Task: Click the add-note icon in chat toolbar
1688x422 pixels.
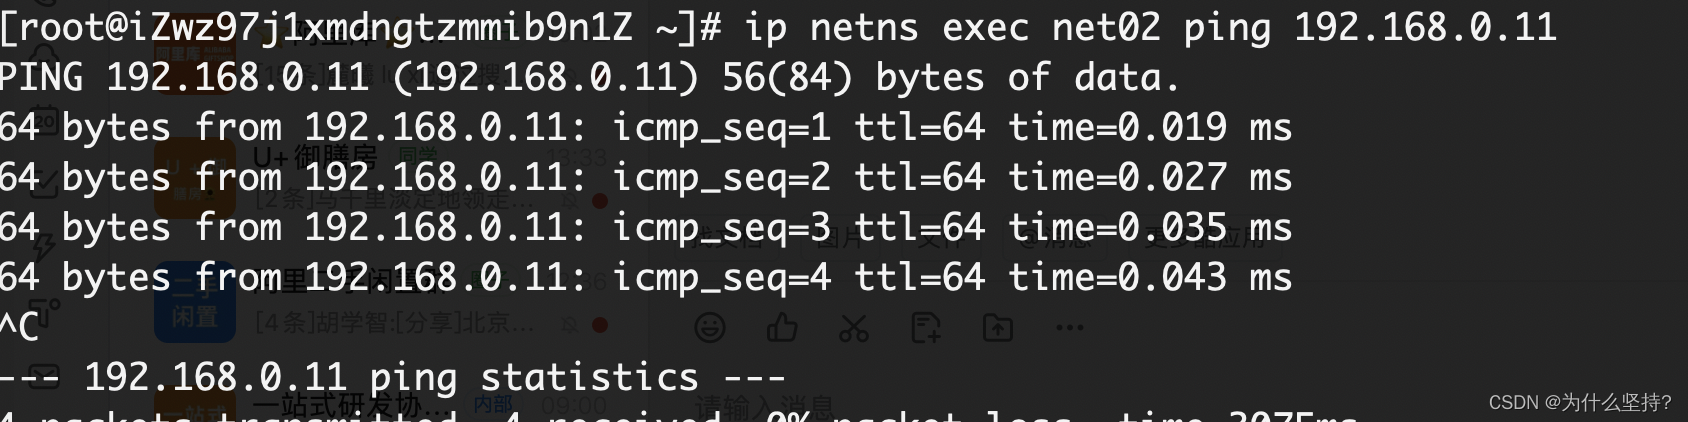Action: click(x=926, y=327)
